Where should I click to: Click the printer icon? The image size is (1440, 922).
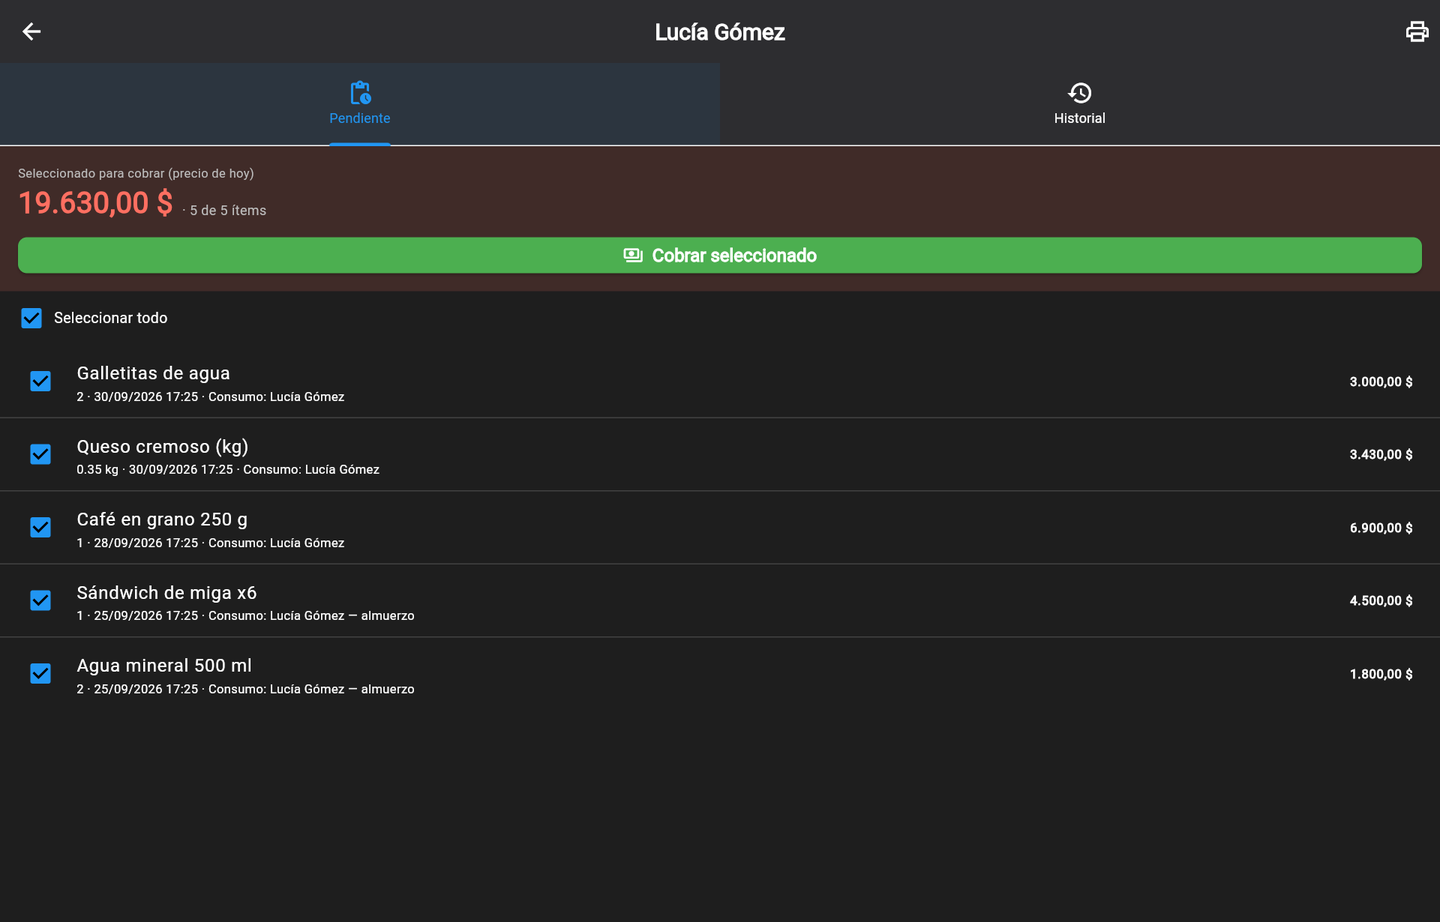tap(1417, 32)
